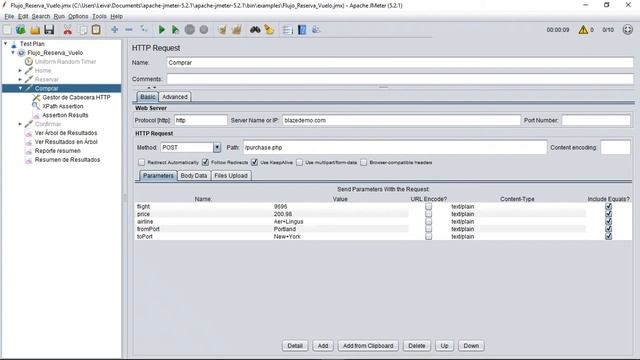Click the thread status icon at right

[x=628, y=30]
